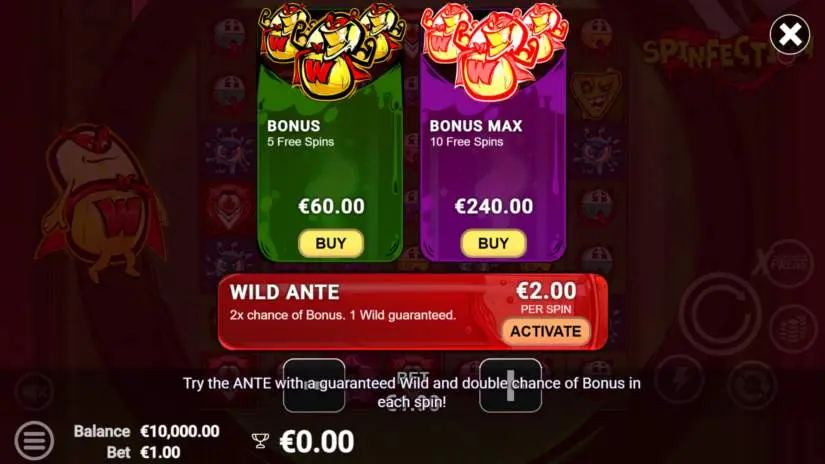Toggle the sound speaker icon
This screenshot has height=464, width=825.
34,391
